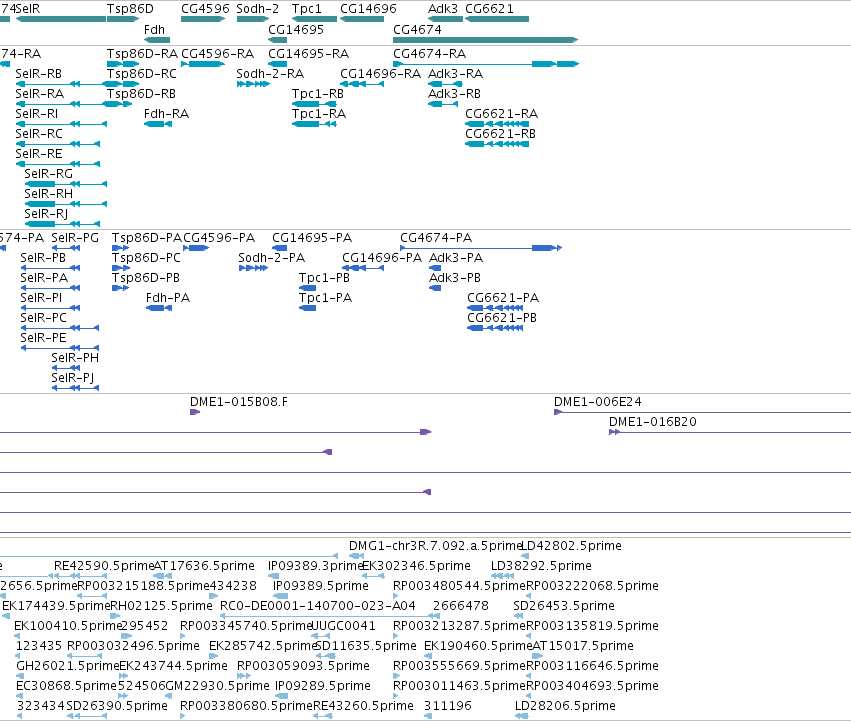
Task: Select EST IP09389.3prime label
Action: [x=316, y=566]
